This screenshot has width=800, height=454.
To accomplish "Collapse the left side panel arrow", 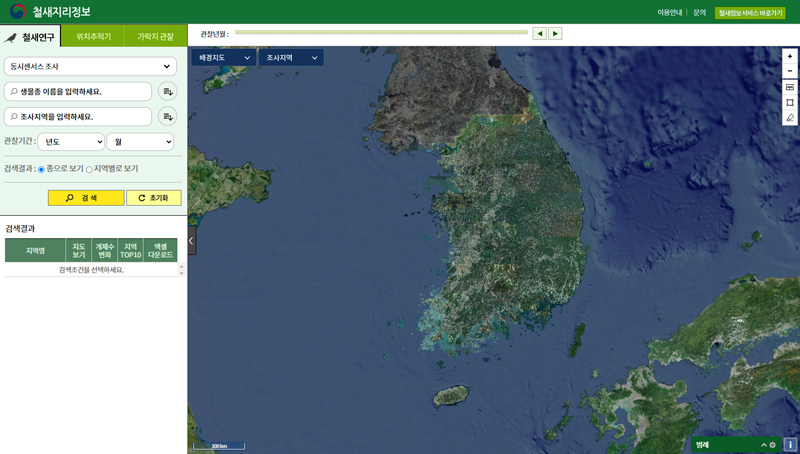I will (x=192, y=241).
